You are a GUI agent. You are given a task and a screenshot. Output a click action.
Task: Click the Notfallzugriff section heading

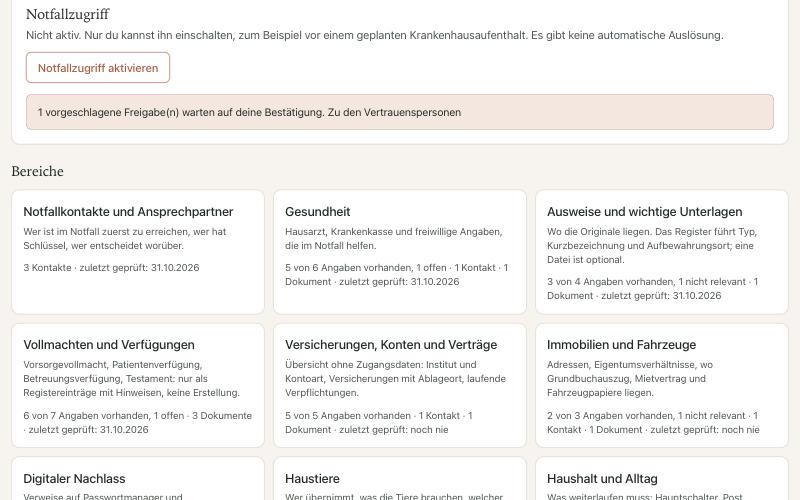click(67, 14)
